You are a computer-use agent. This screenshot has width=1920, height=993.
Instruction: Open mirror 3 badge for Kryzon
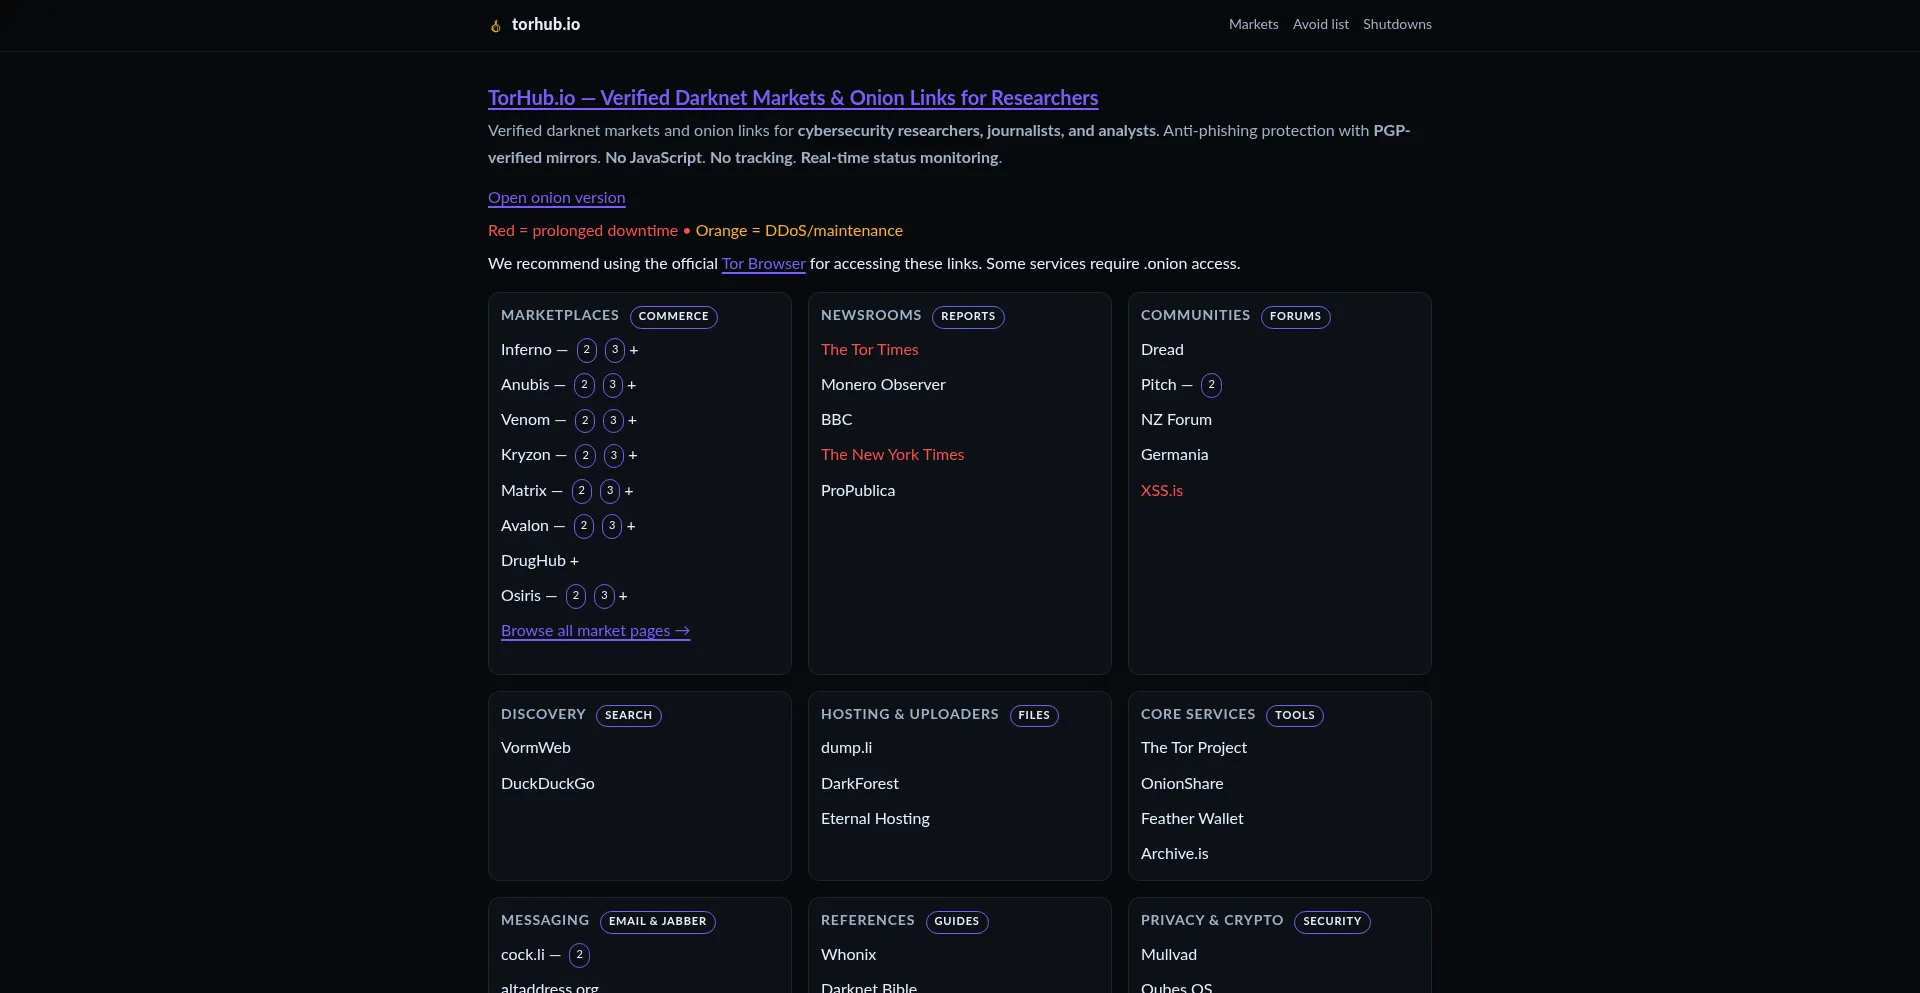(614, 455)
